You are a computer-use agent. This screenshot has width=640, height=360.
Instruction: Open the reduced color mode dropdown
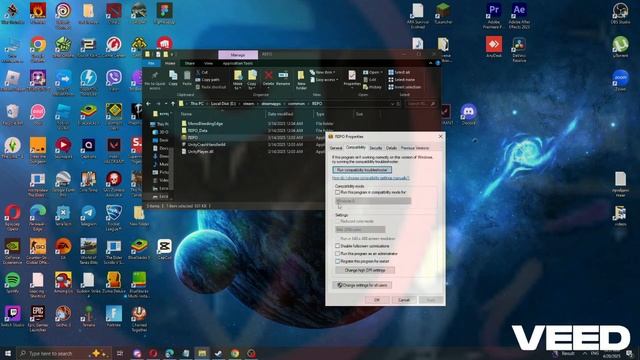click(360, 229)
